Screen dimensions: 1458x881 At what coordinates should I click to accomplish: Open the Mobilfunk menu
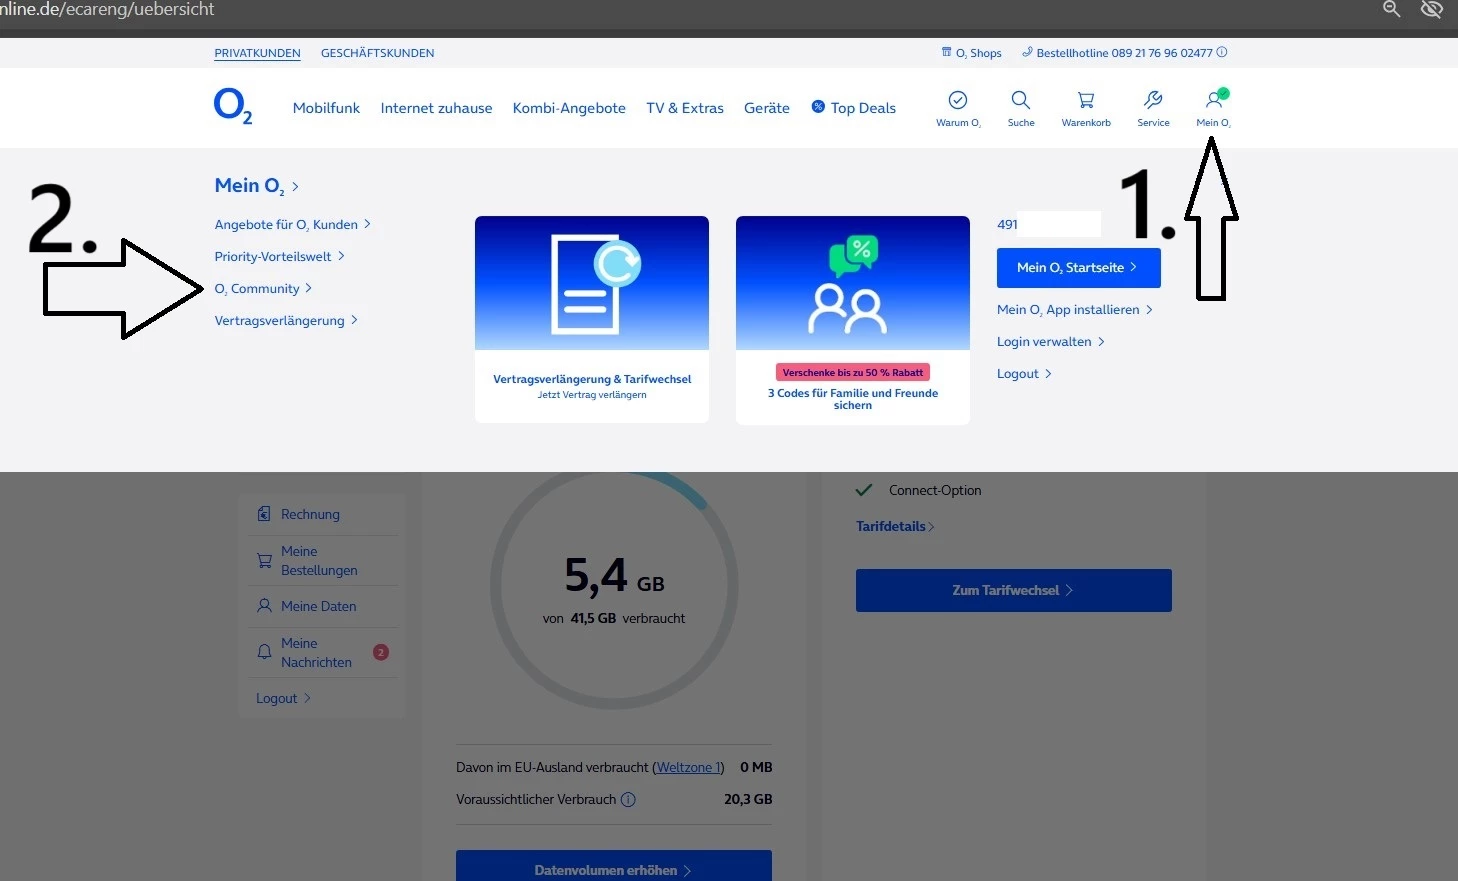pyautogui.click(x=326, y=108)
